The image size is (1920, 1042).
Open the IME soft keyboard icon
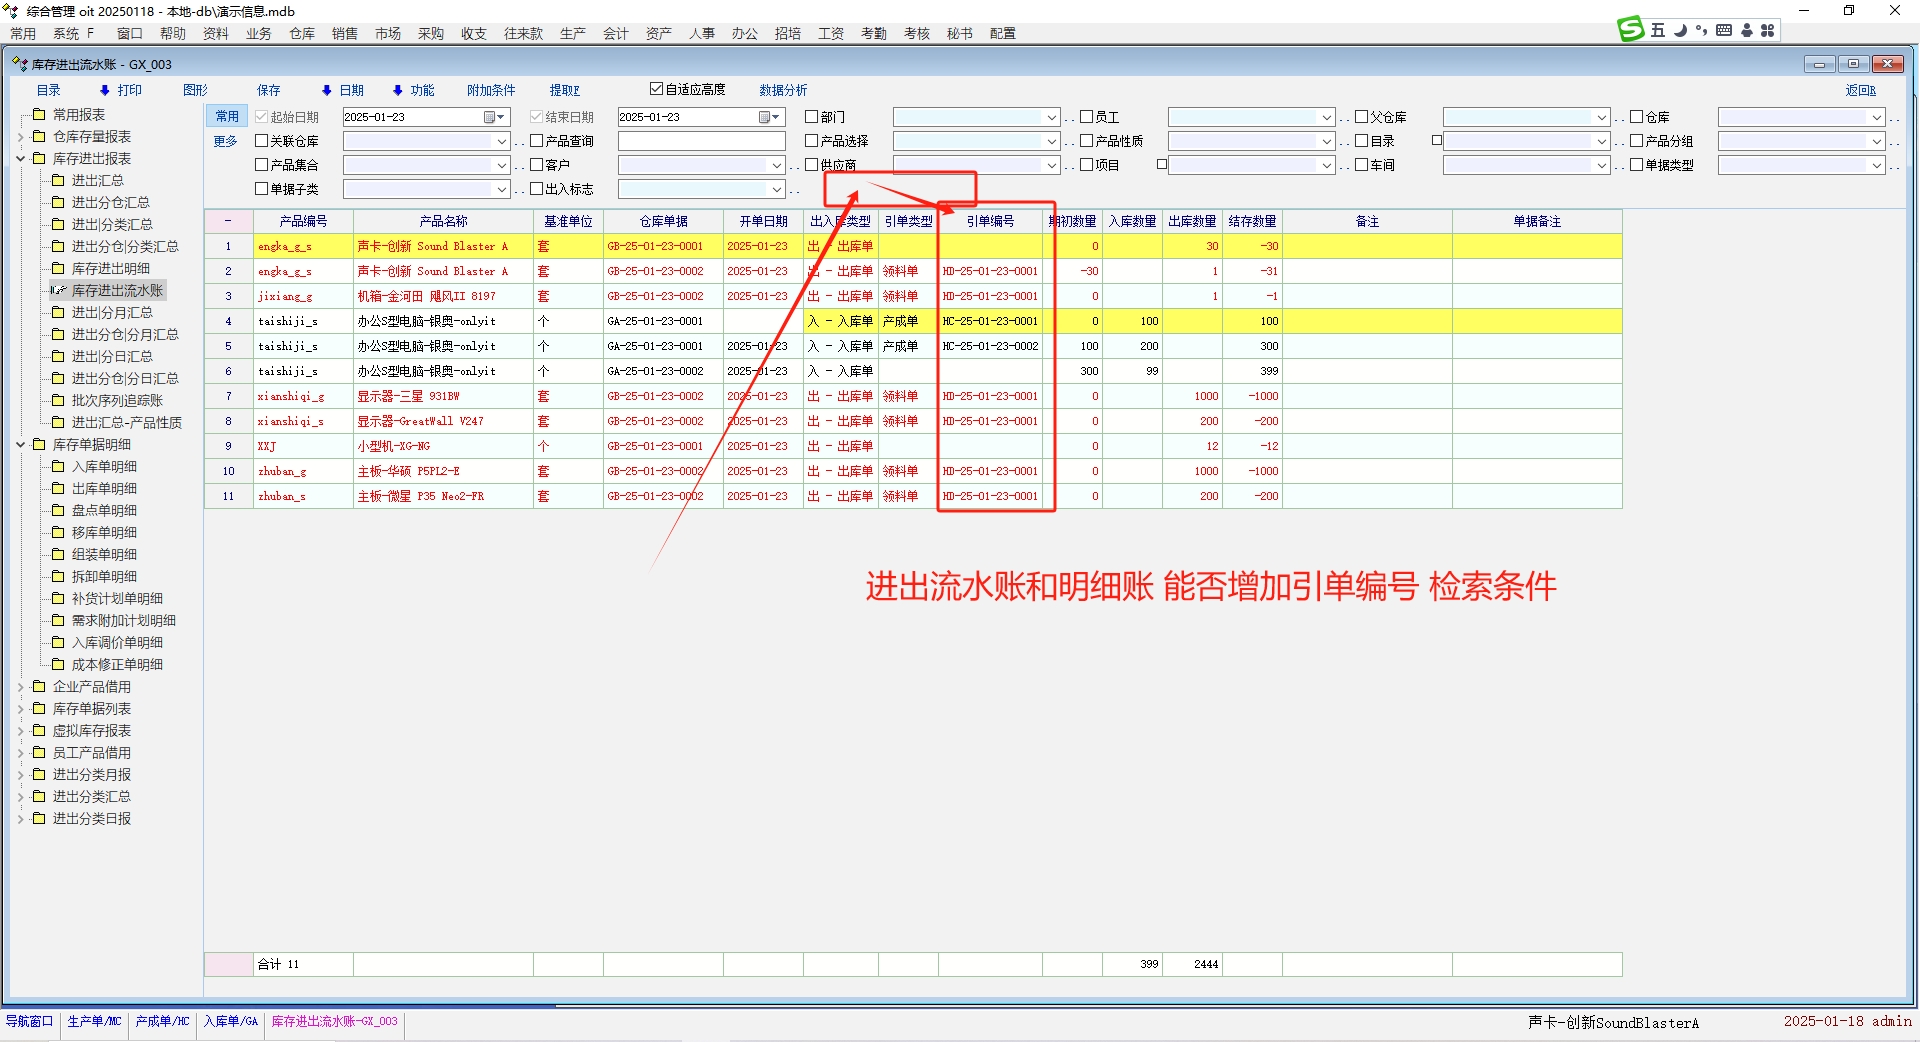click(x=1724, y=31)
